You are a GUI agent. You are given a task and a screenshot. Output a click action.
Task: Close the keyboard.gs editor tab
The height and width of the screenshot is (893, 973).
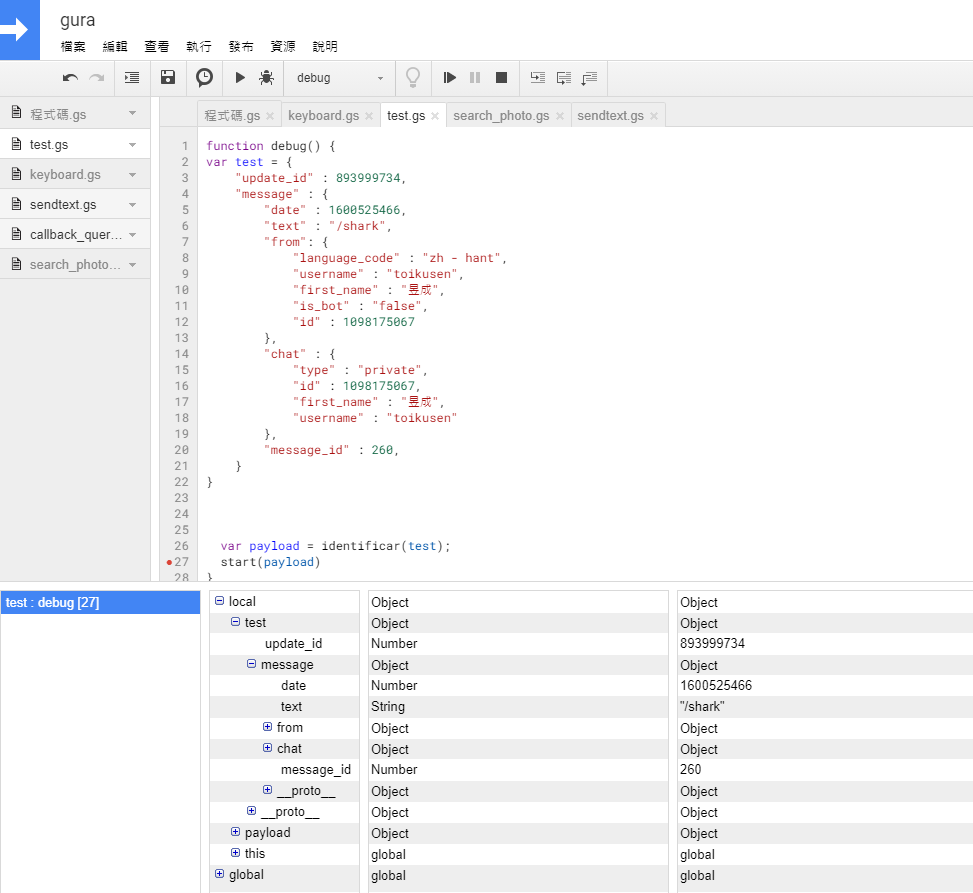(x=370, y=116)
